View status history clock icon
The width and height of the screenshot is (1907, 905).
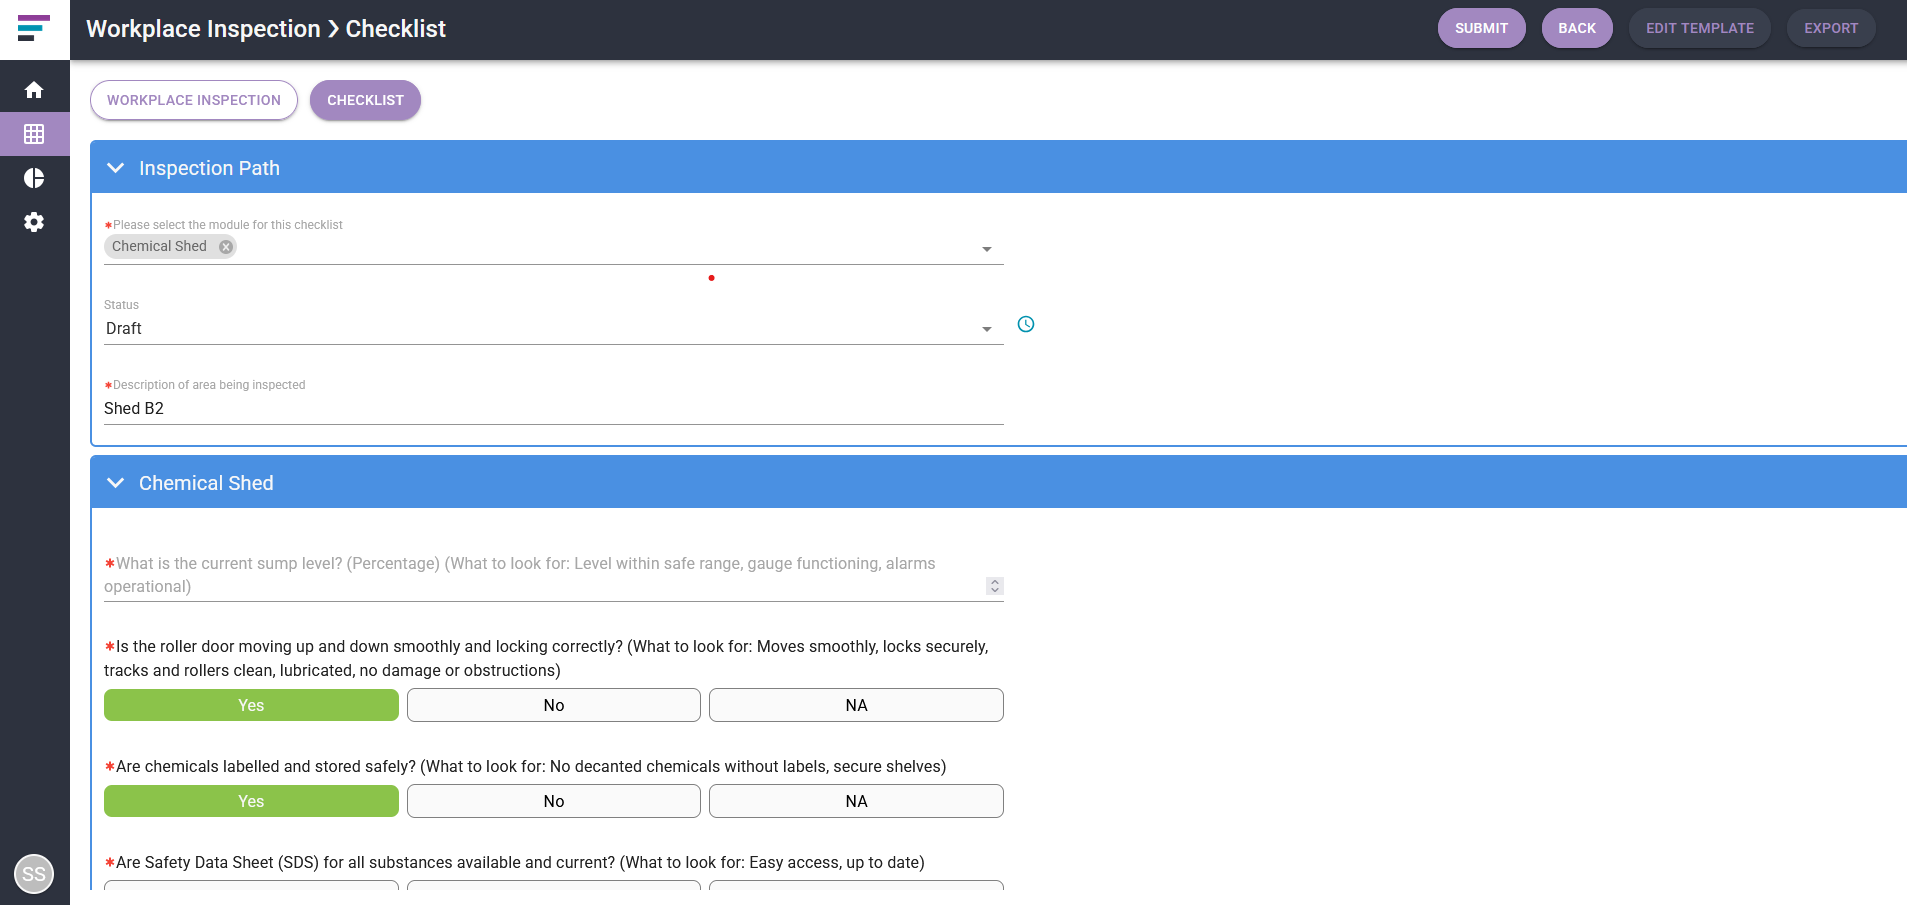[1026, 324]
